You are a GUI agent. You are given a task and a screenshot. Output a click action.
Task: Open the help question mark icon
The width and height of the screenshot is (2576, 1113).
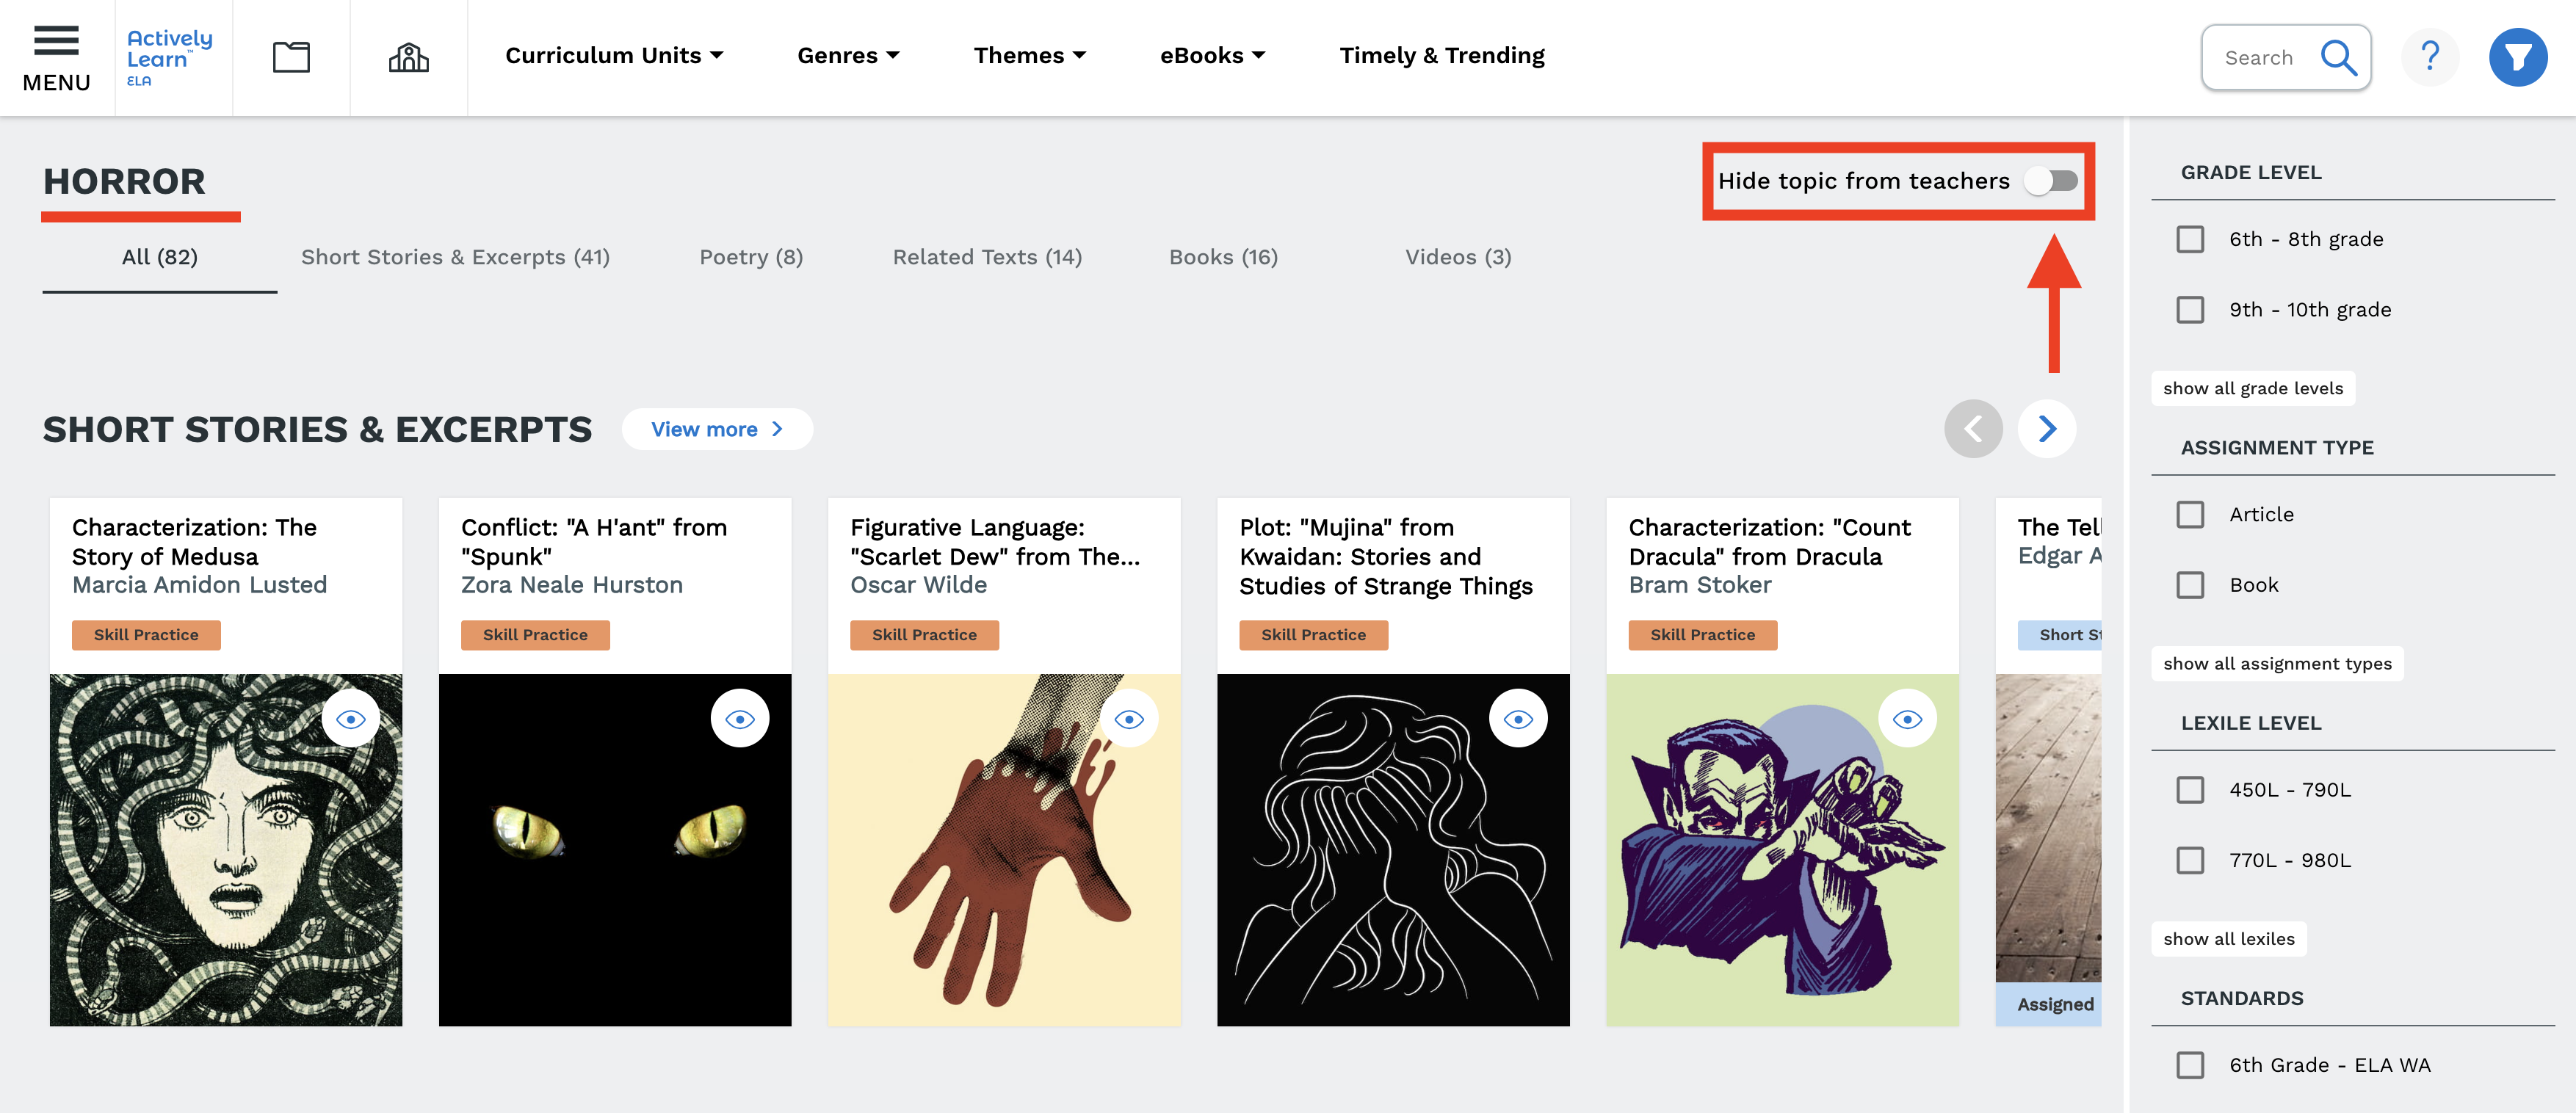[x=2430, y=57]
